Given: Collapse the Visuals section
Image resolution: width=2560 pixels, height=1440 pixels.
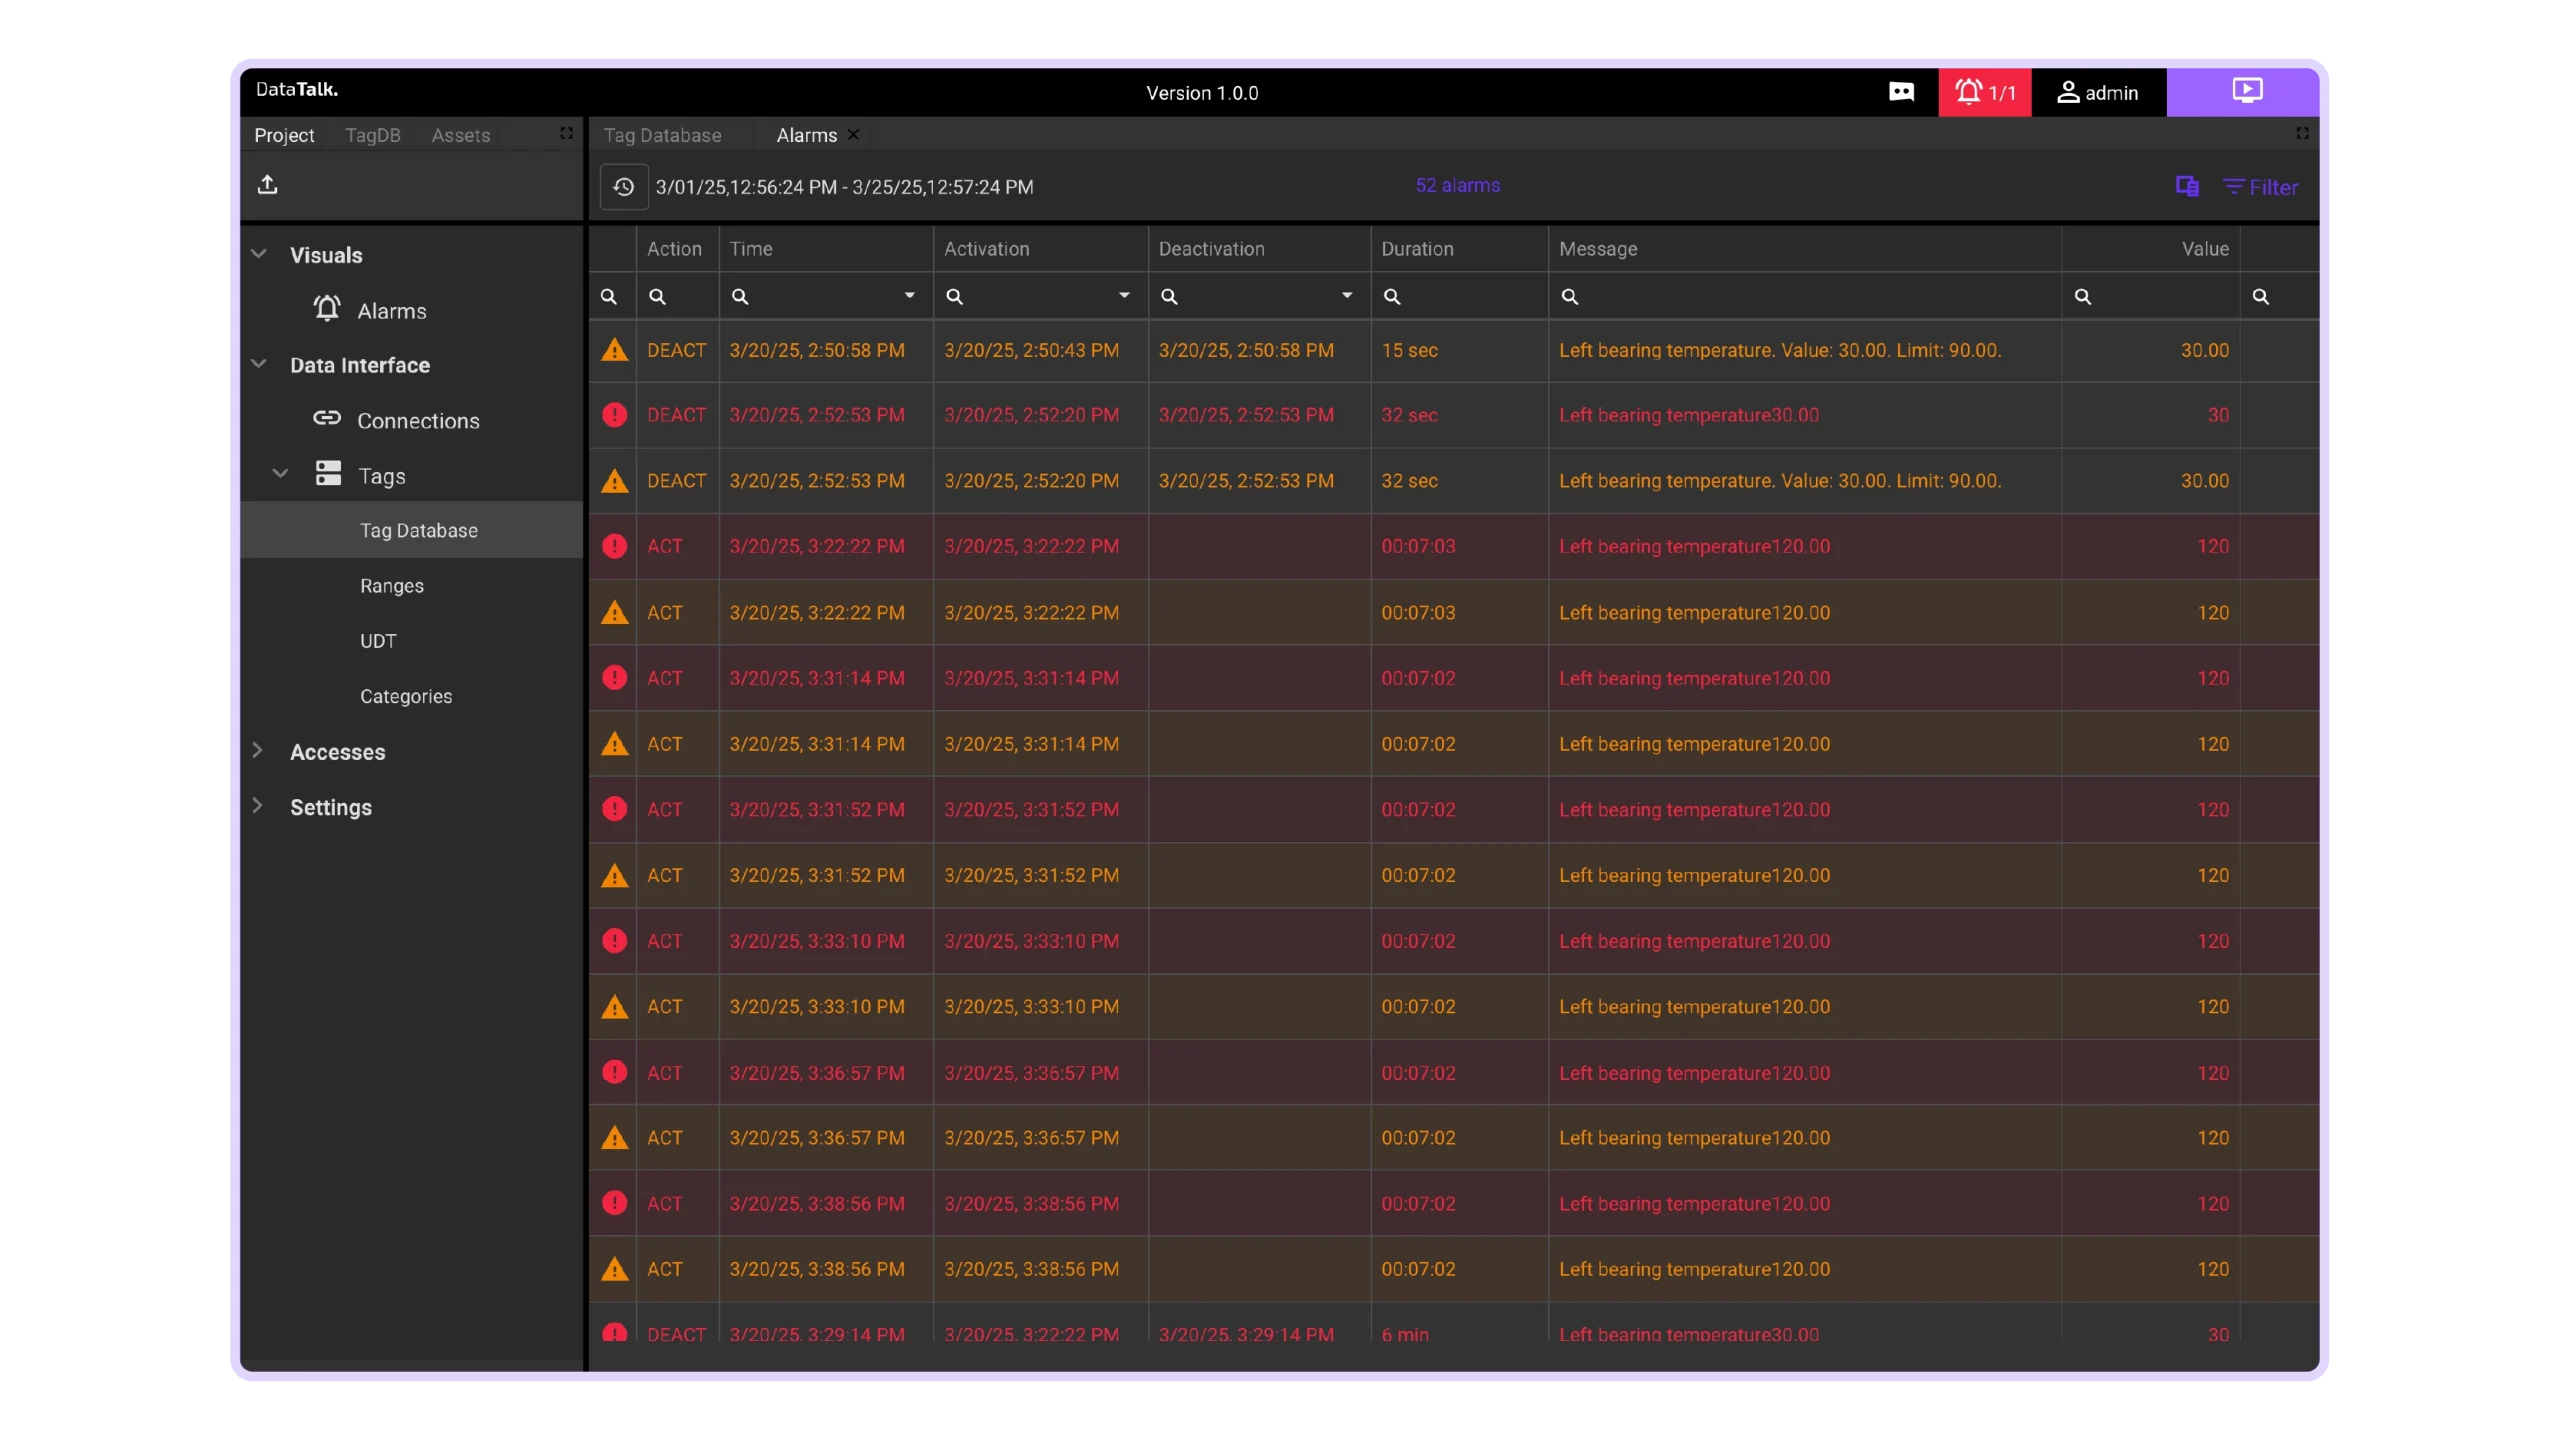Looking at the screenshot, I should (259, 254).
